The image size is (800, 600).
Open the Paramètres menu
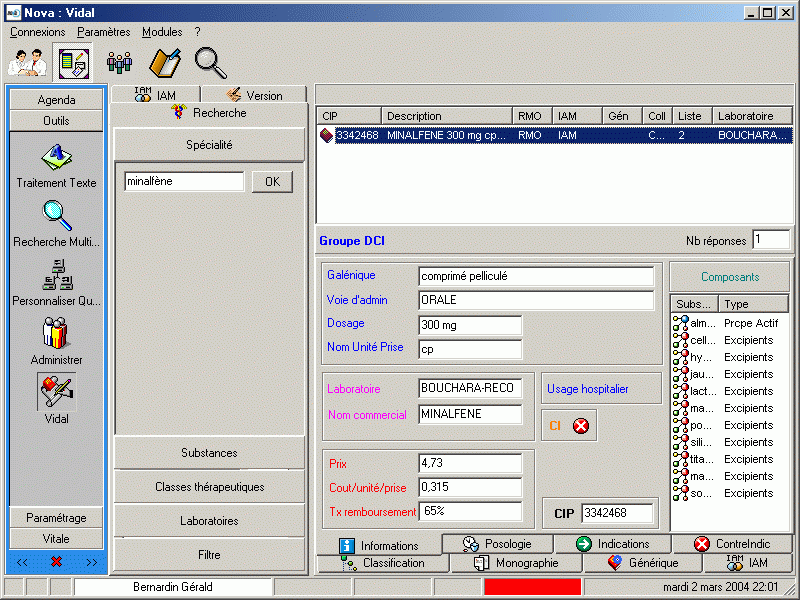point(103,32)
